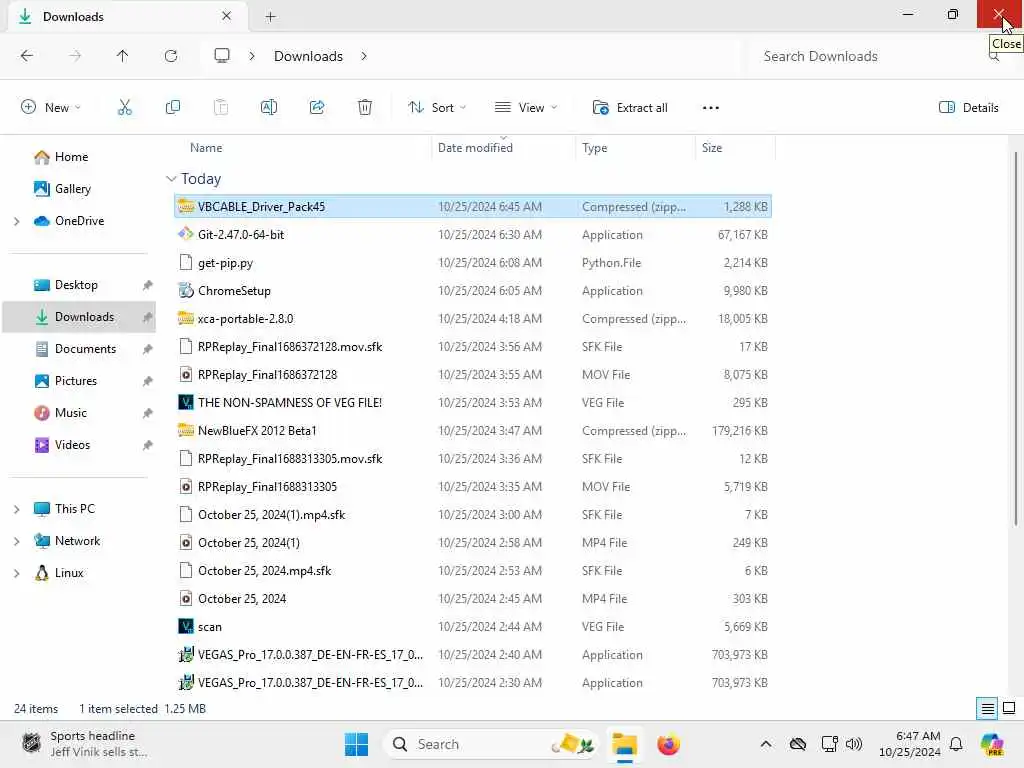Open the New item dropdown
The image size is (1024, 768).
pos(51,108)
